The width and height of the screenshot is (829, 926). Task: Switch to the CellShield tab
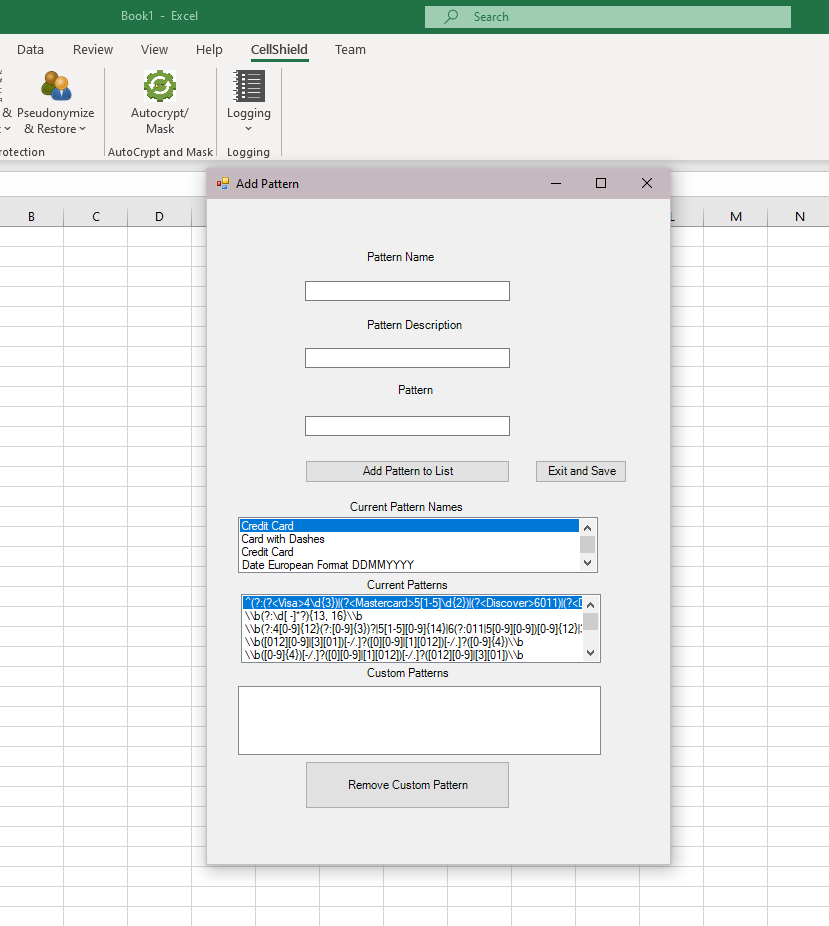279,50
